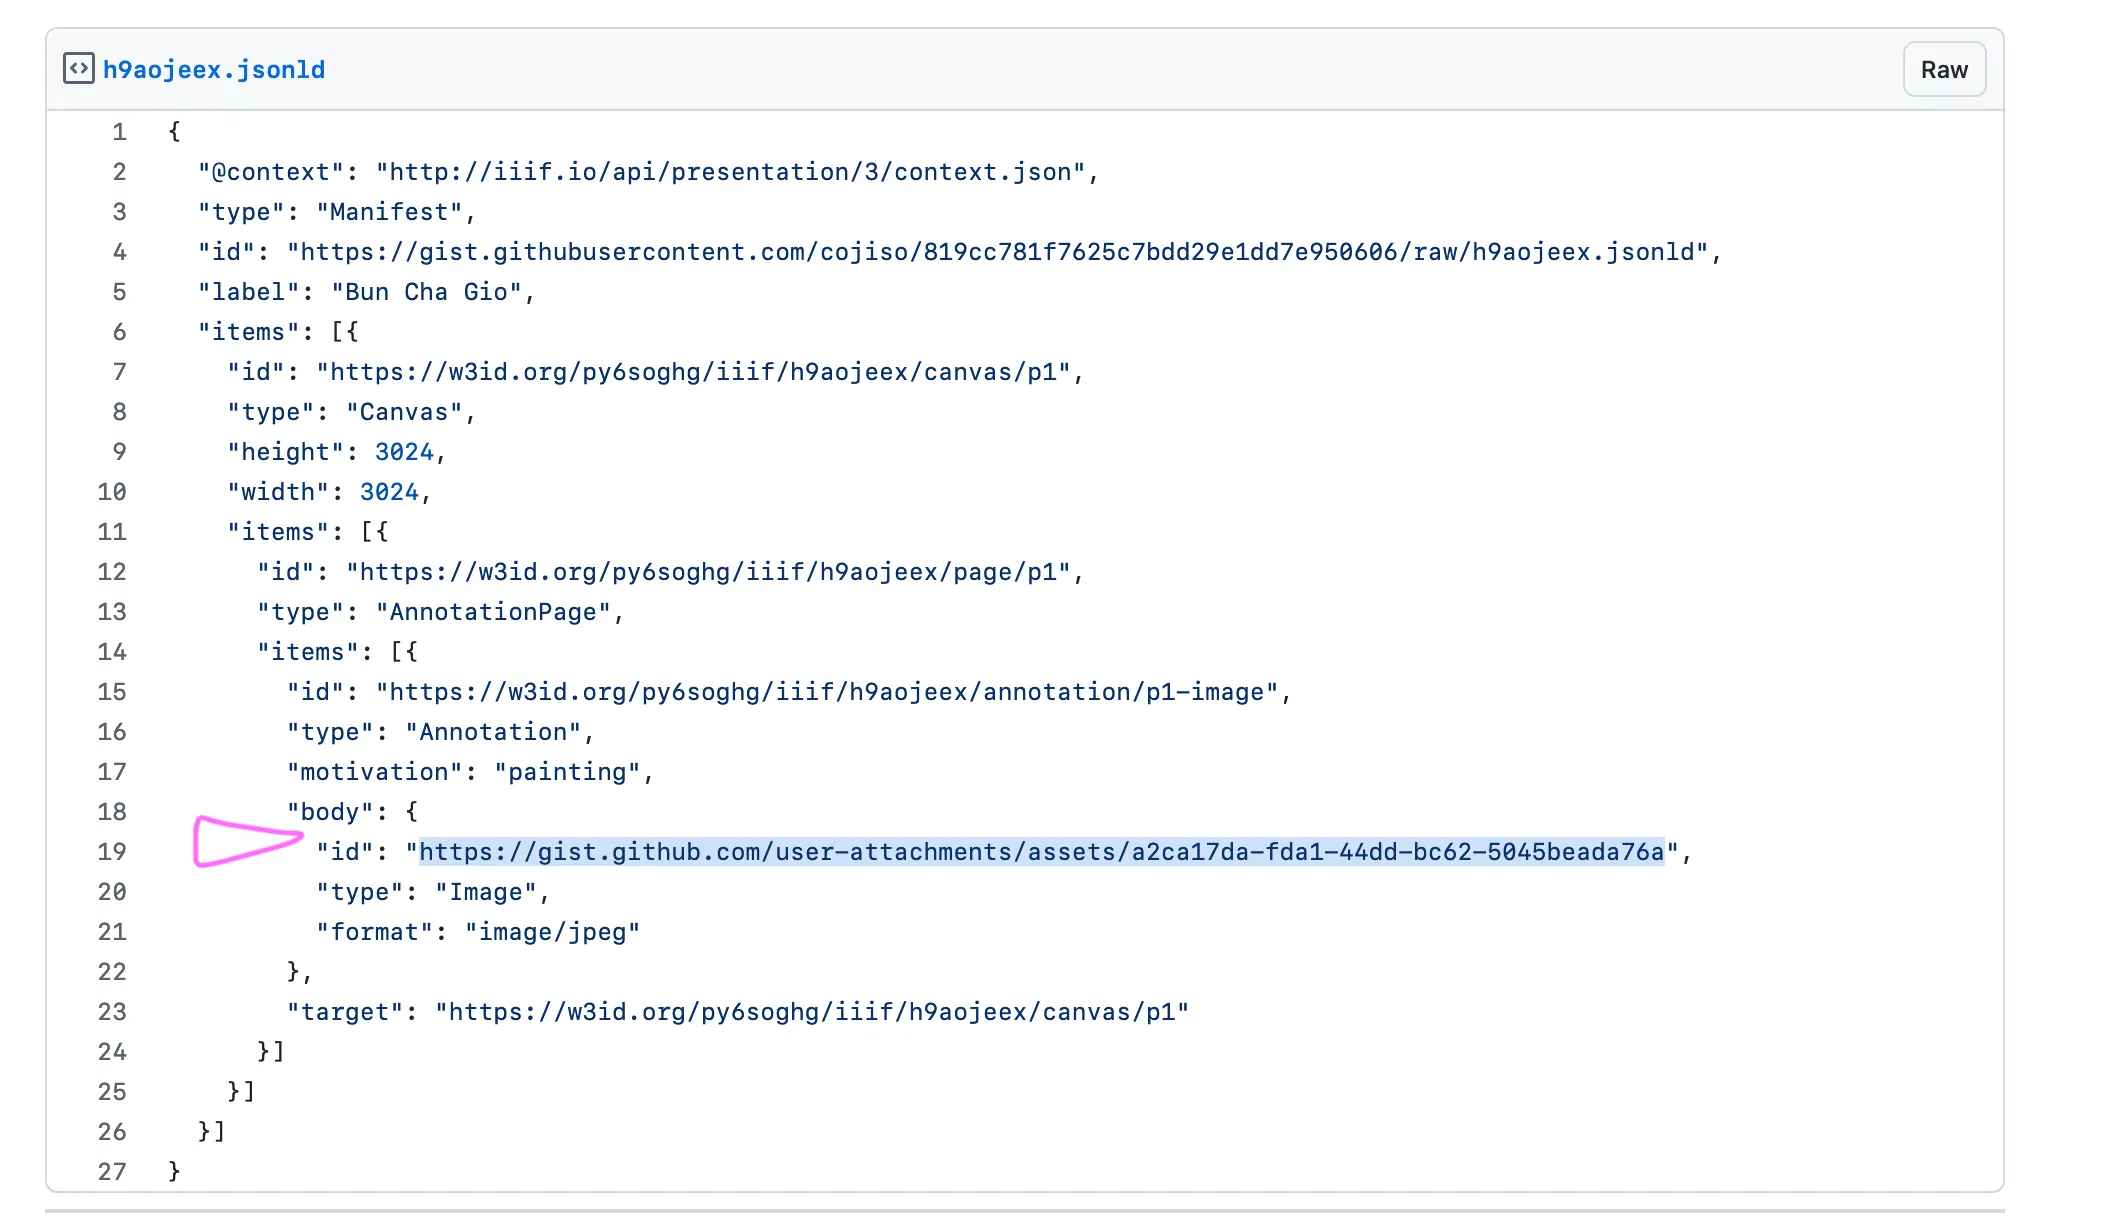This screenshot has height=1224, width=2104.
Task: Click the gist.githubusercontent.com id URL
Action: click(x=997, y=252)
